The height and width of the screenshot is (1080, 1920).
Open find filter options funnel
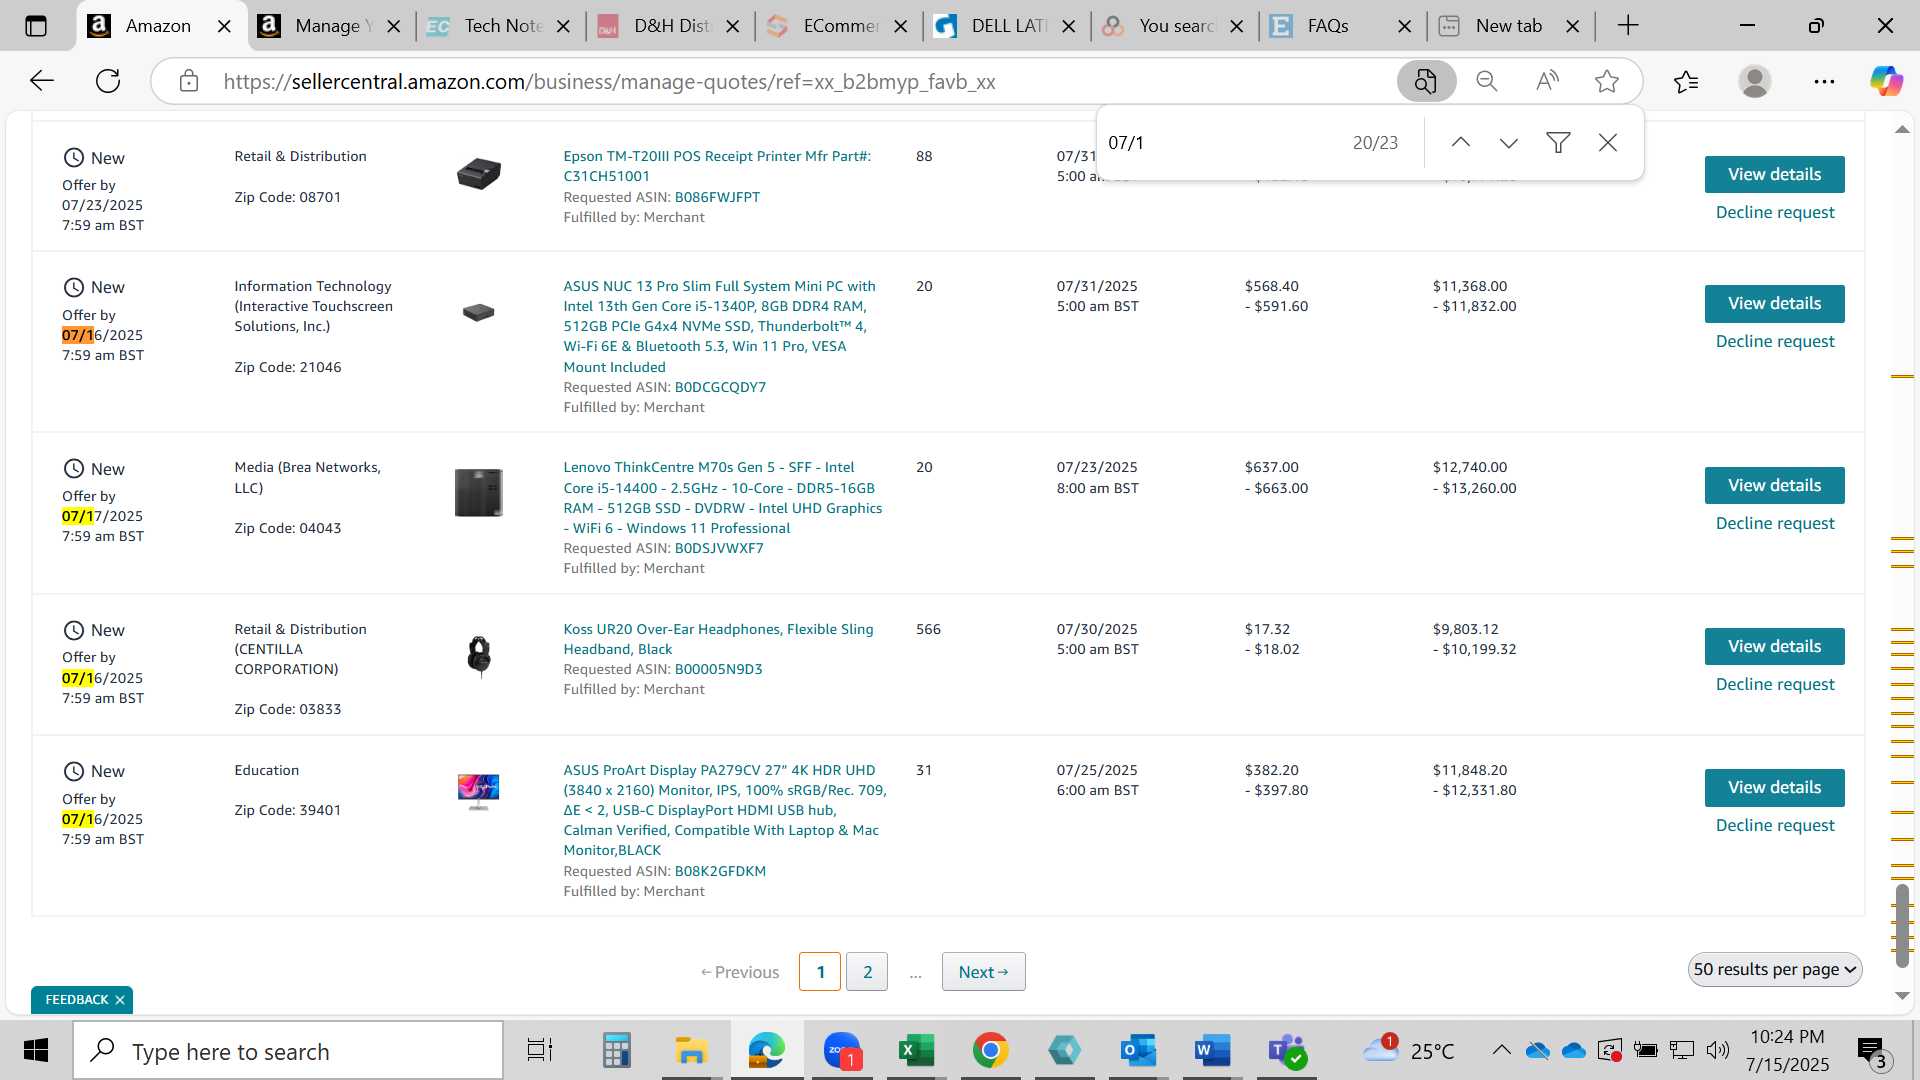1558,143
